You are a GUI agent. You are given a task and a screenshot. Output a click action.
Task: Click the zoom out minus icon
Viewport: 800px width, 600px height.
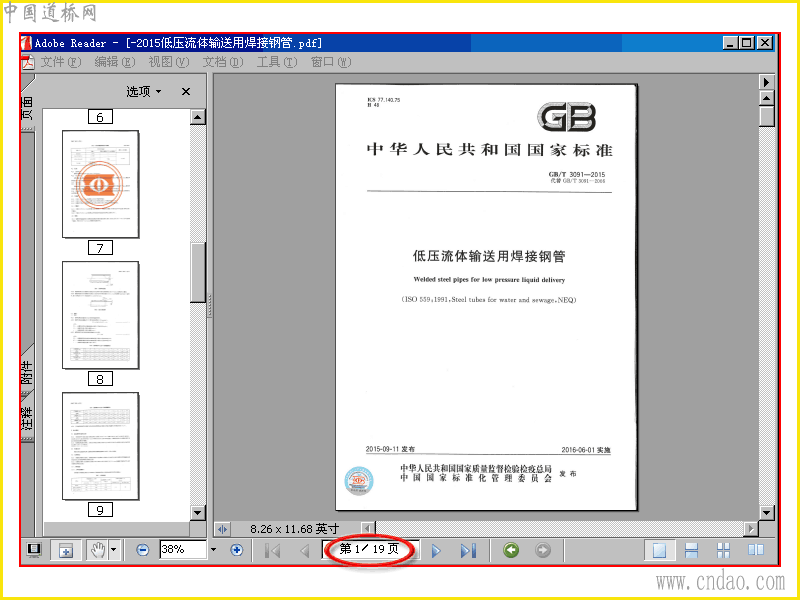click(142, 550)
